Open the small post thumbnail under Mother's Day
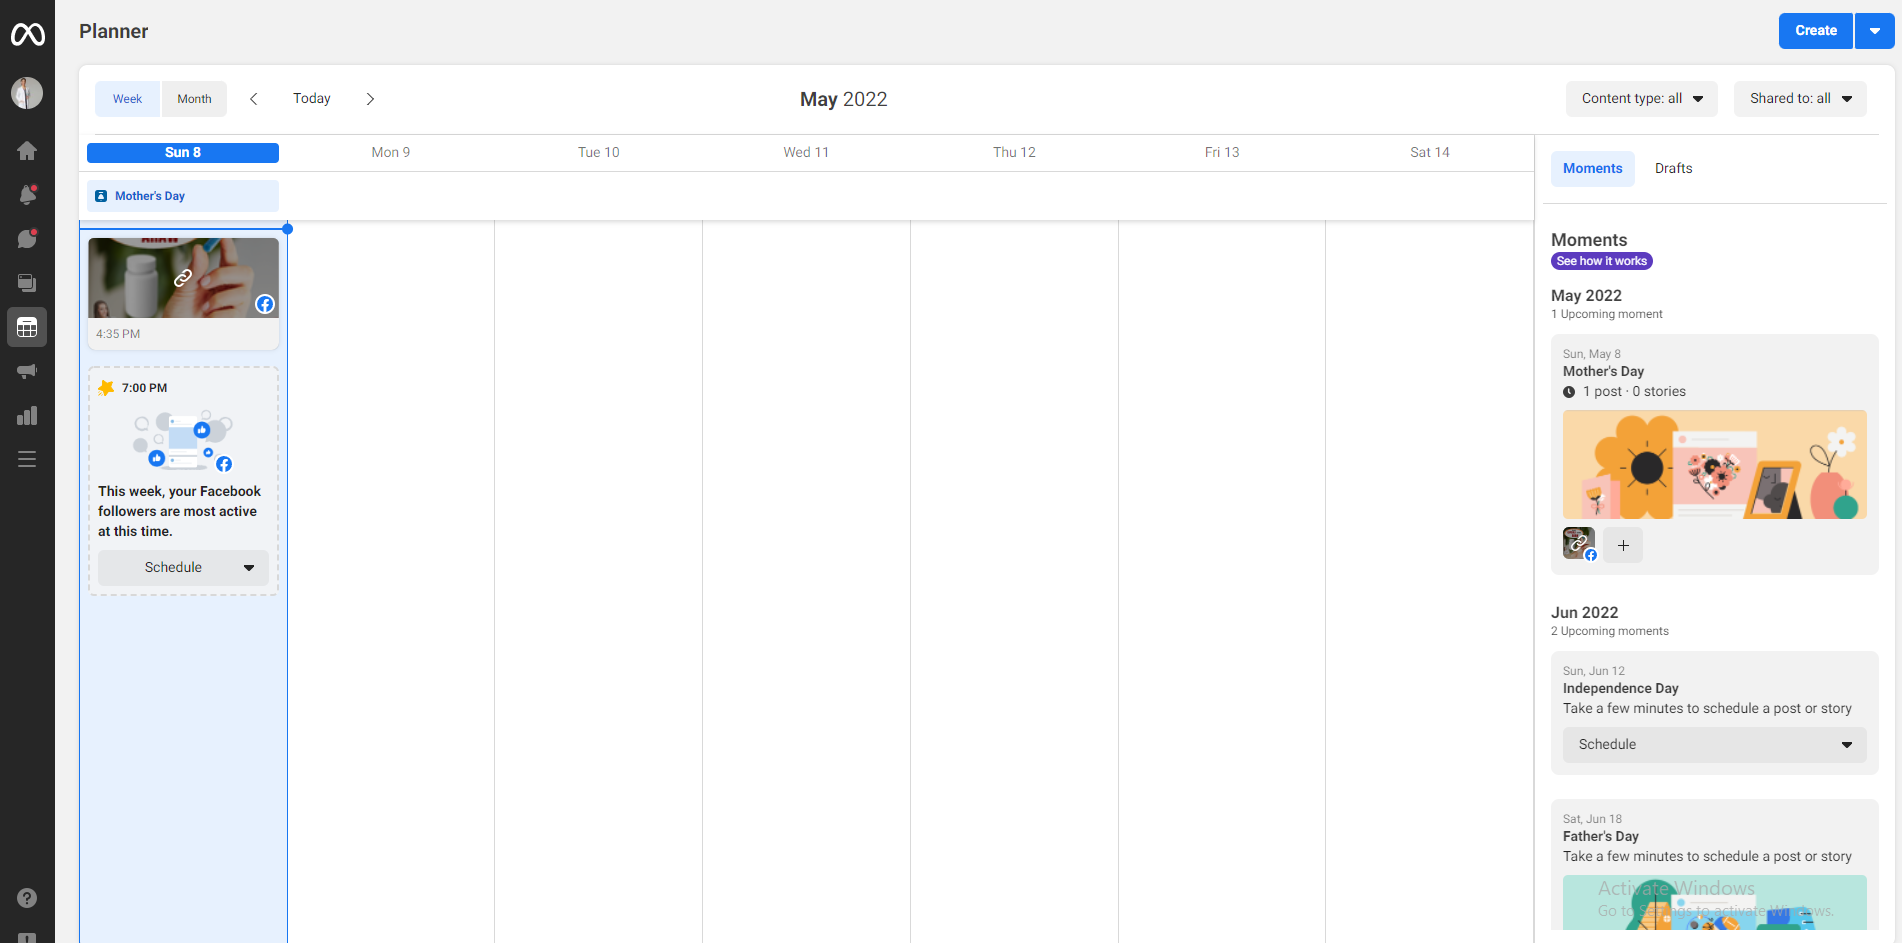Viewport: 1902px width, 943px height. (x=1579, y=544)
